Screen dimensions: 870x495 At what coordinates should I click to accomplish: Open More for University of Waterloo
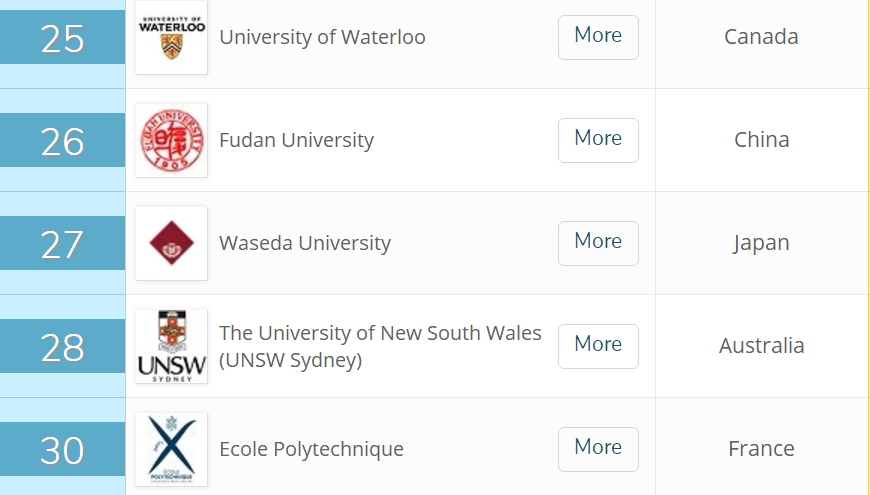tap(598, 37)
